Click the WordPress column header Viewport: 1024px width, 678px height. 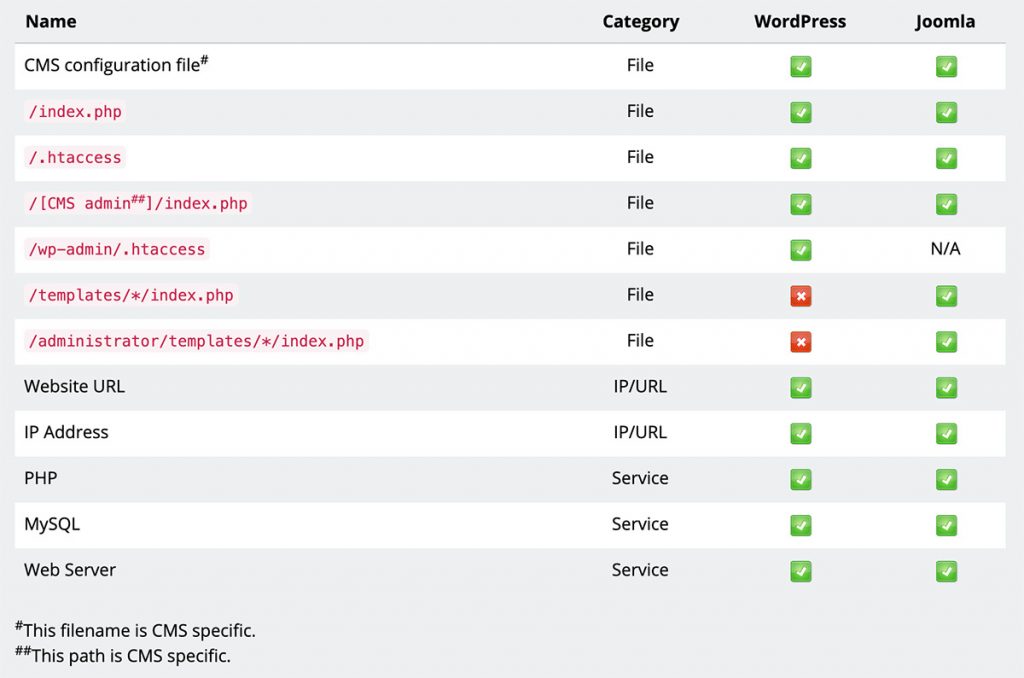[800, 22]
